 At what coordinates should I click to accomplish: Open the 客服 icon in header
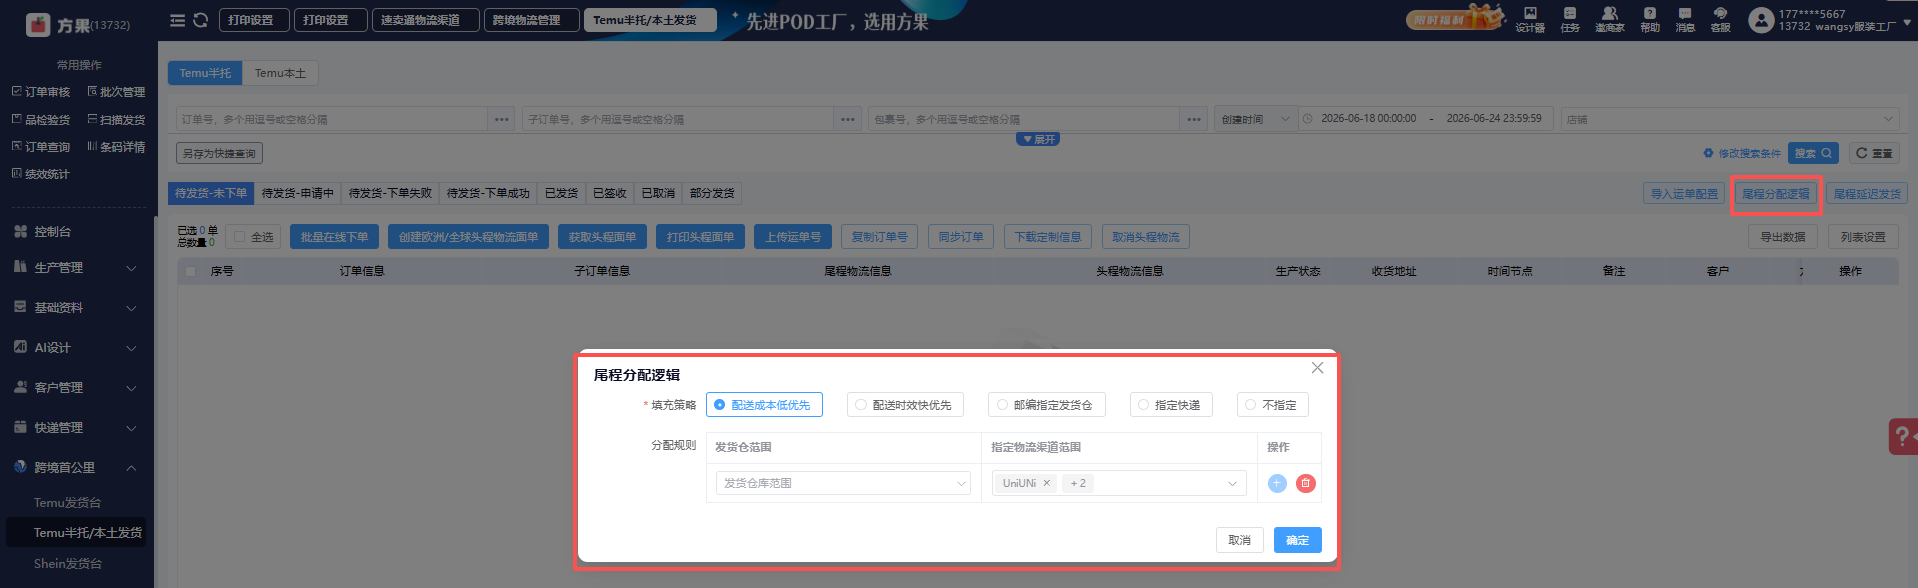[x=1720, y=19]
